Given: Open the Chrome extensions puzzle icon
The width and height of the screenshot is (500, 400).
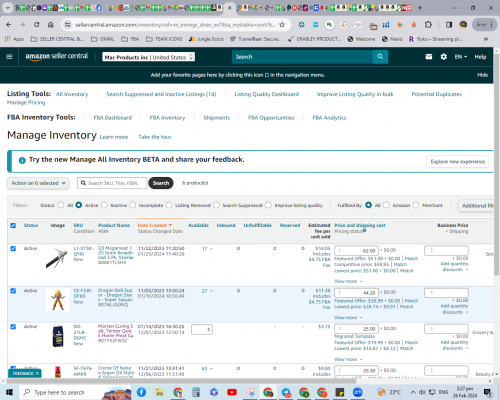Looking at the screenshot, I should click(428, 24).
